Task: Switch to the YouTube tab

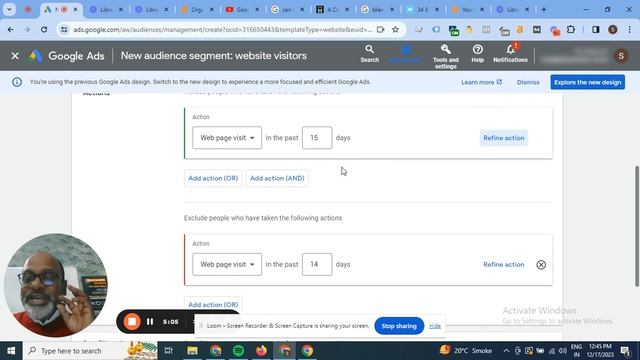Action: point(242,9)
